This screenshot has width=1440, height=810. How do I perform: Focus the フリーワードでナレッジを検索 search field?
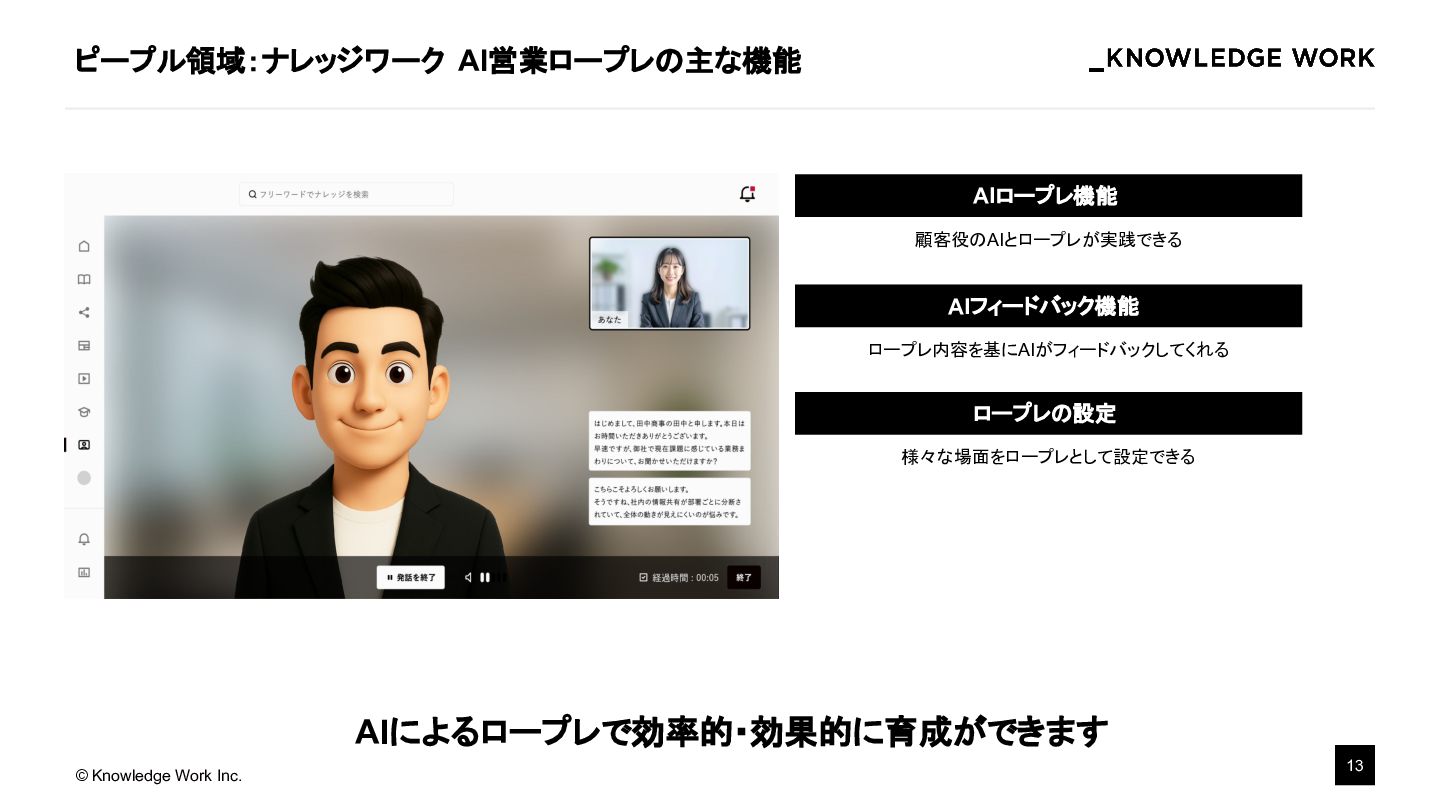coord(346,194)
